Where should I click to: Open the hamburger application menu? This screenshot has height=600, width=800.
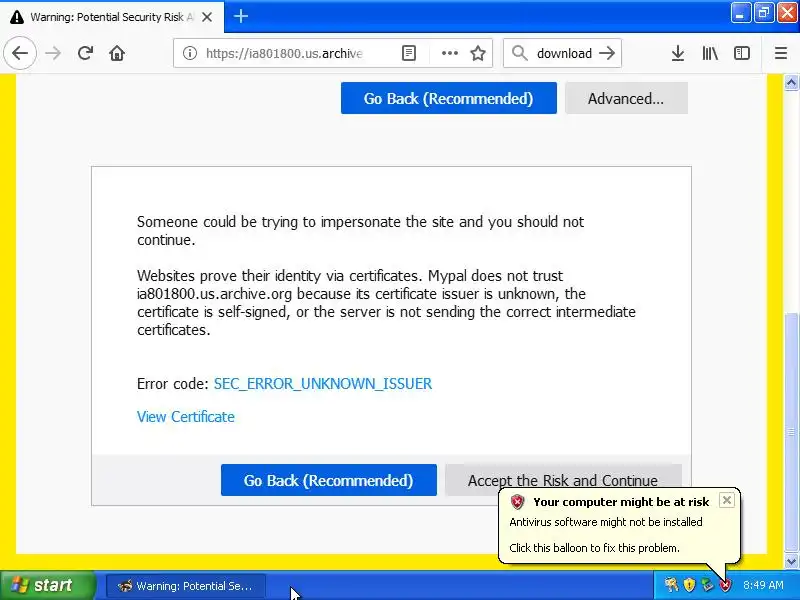point(781,53)
